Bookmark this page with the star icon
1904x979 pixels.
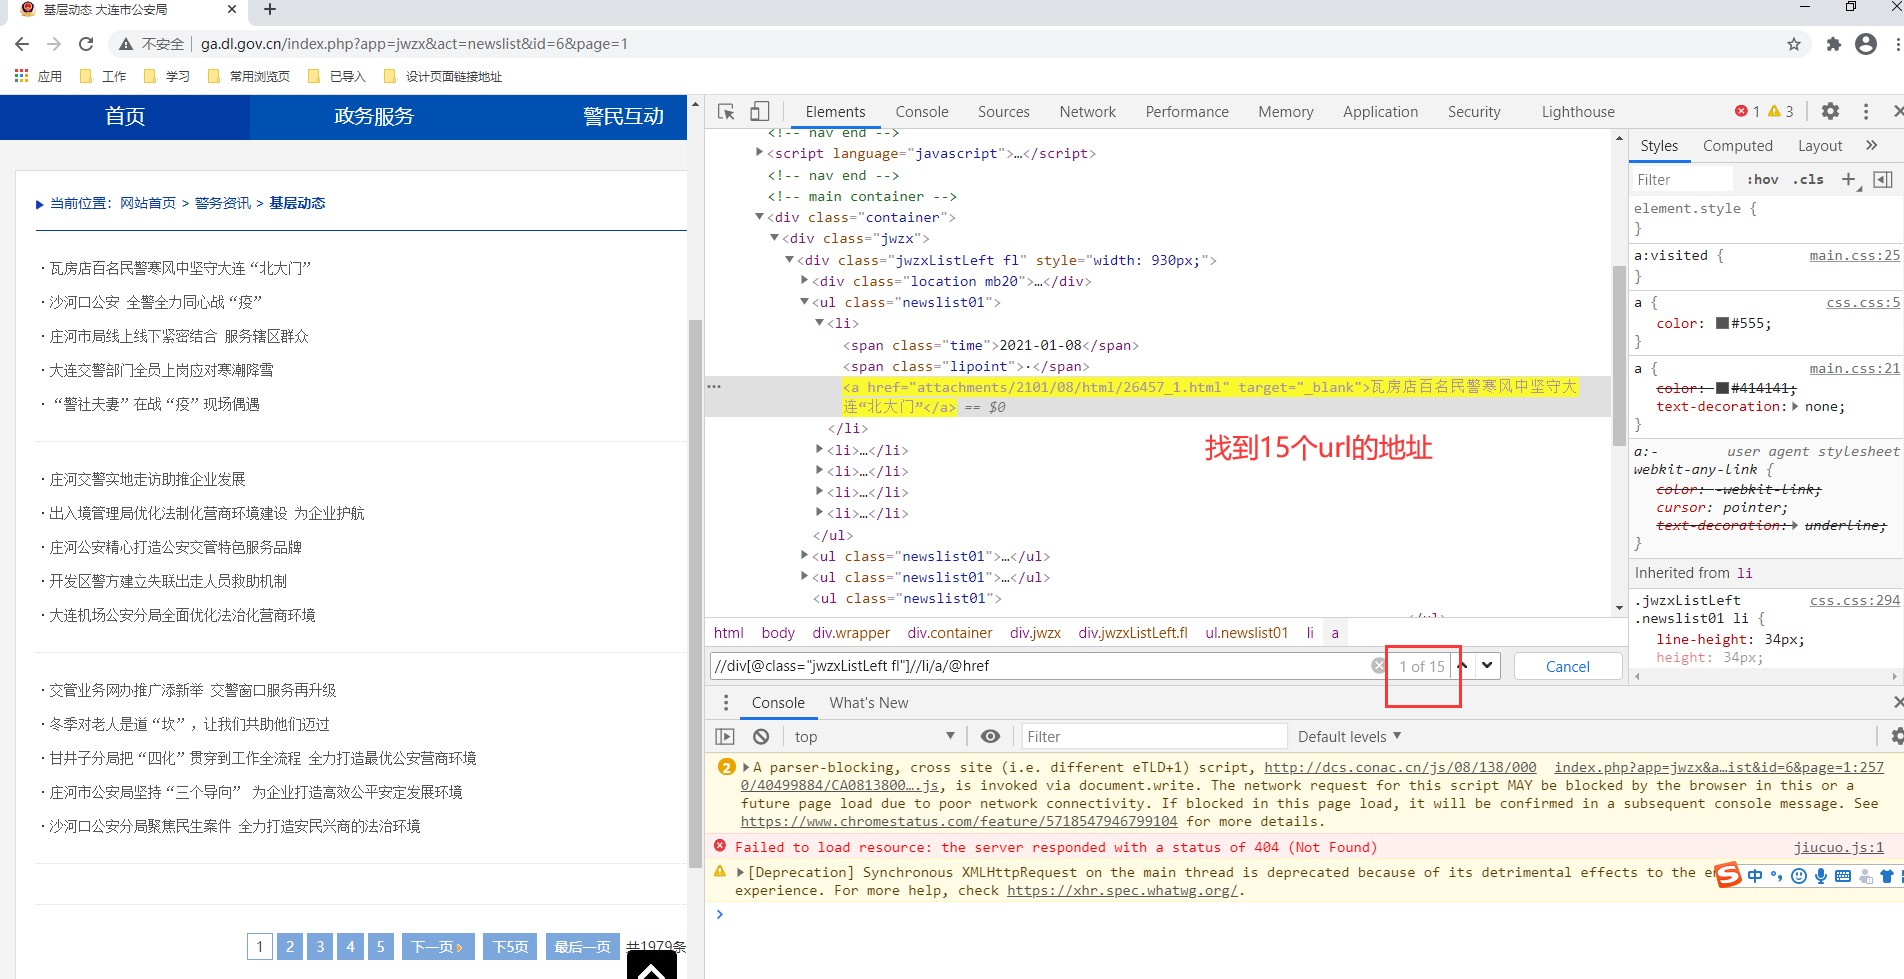1794,44
